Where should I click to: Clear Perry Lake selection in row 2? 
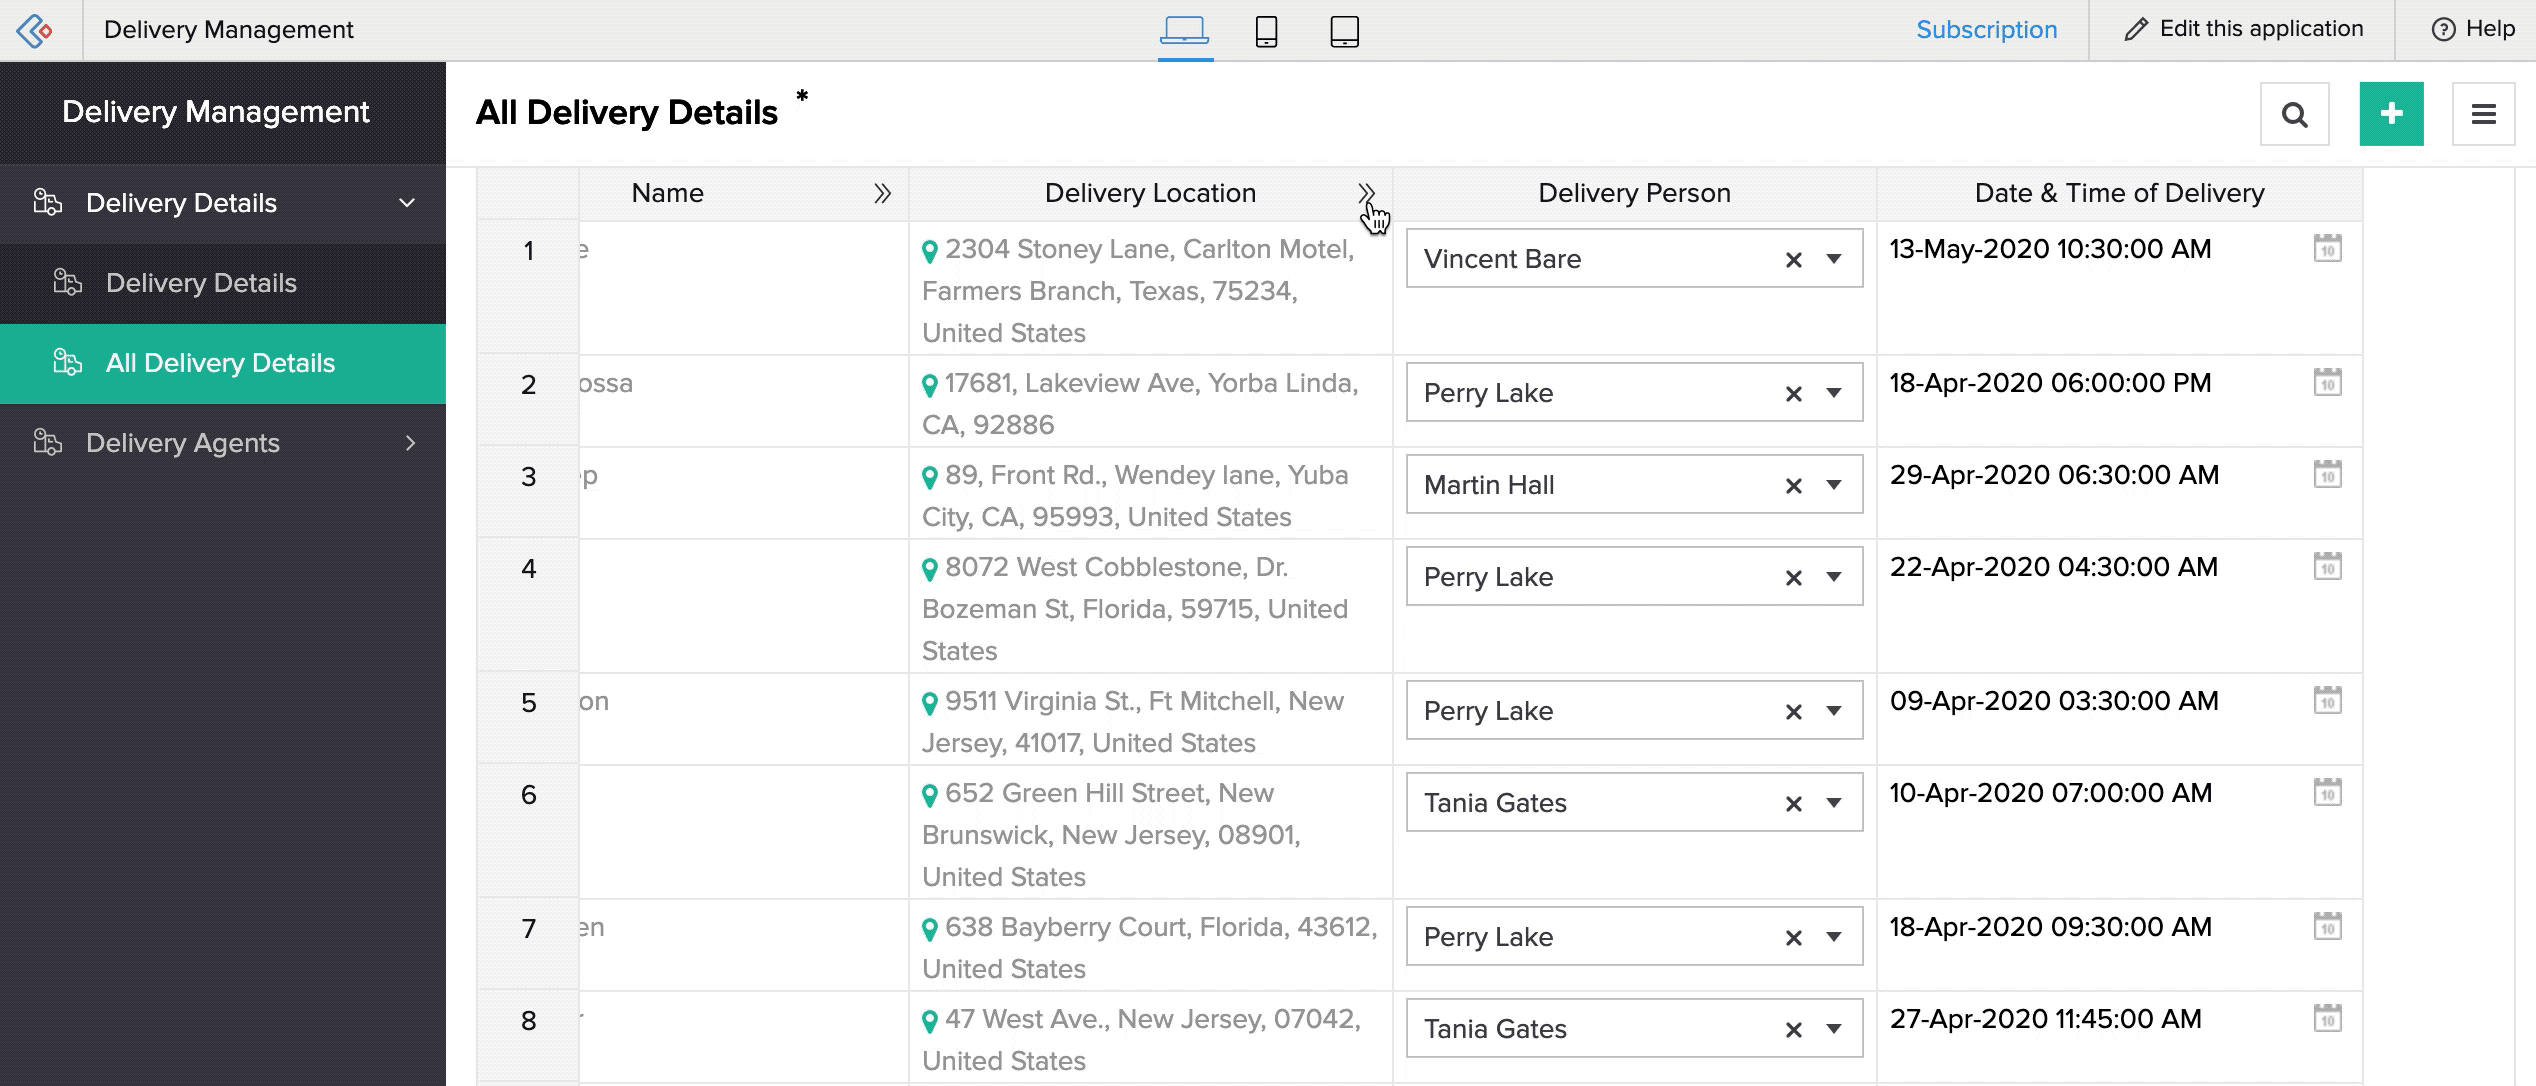point(1793,394)
